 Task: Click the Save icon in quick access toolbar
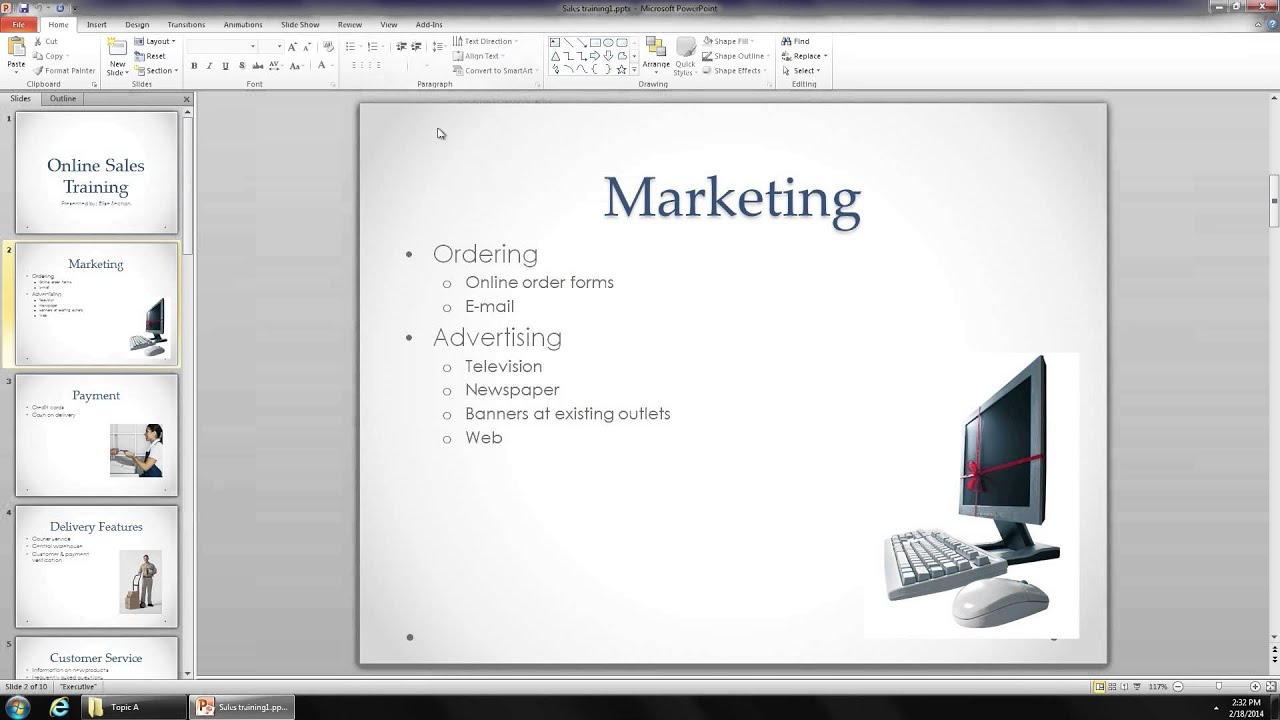click(23, 8)
